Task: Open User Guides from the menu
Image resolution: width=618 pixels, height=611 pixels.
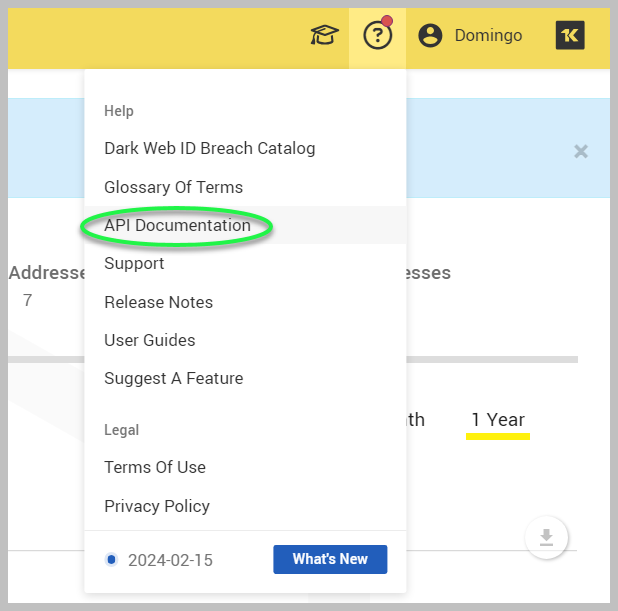Action: (149, 340)
